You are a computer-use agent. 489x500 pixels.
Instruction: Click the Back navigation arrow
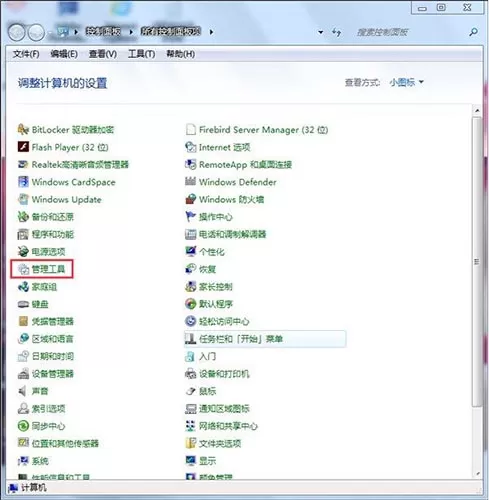coord(17,32)
